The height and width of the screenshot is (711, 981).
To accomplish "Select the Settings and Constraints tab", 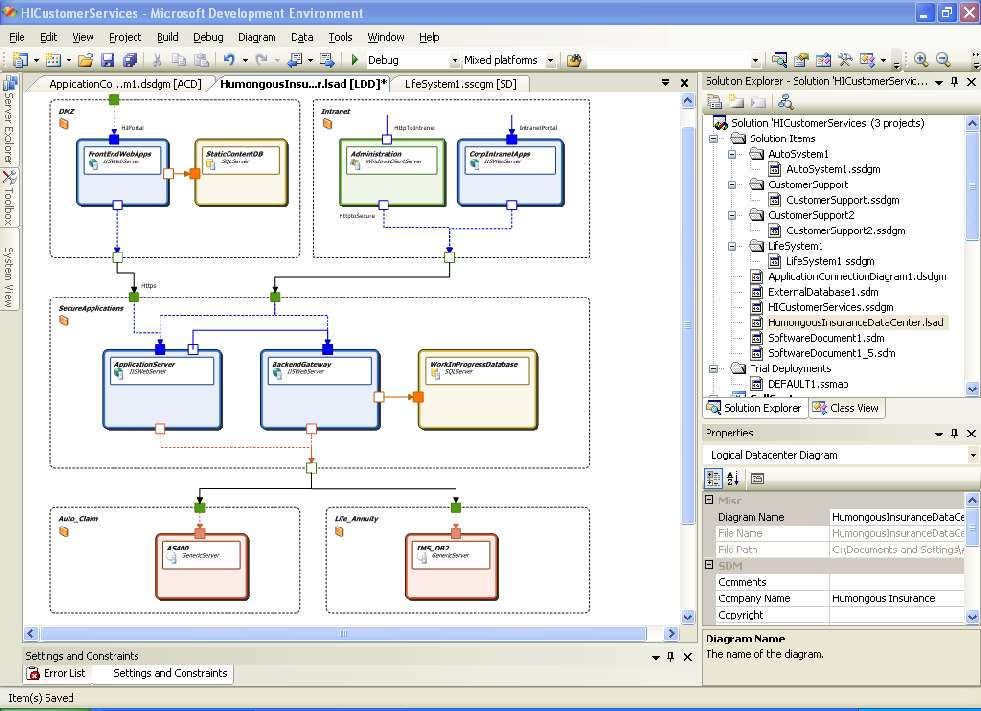I will pyautogui.click(x=170, y=673).
